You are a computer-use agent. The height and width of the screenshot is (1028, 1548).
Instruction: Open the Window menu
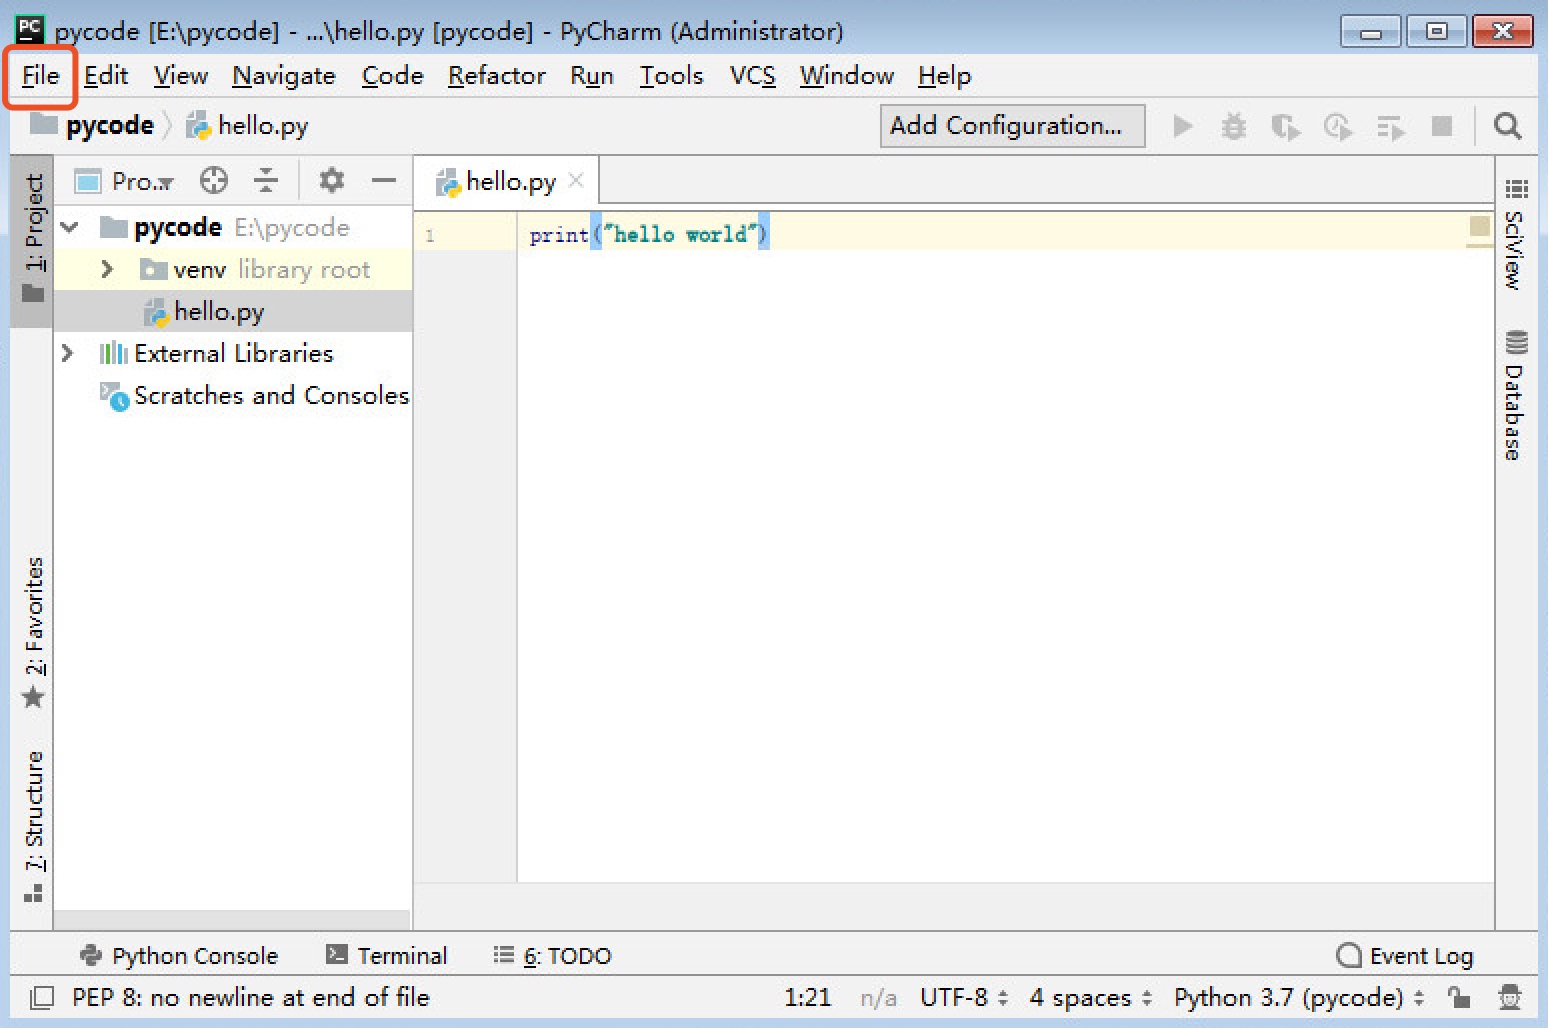(x=846, y=76)
